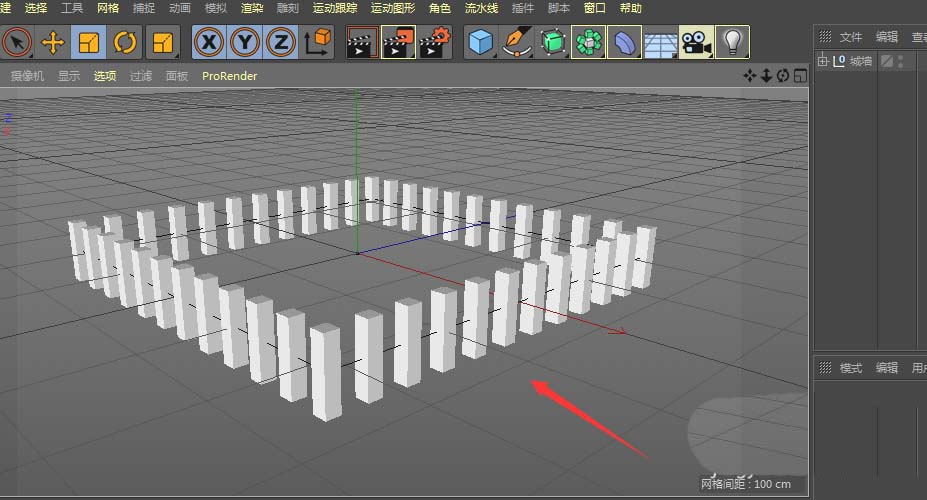Viewport: 927px width, 500px height.
Task: Open the 渲染 menu
Action: click(252, 8)
